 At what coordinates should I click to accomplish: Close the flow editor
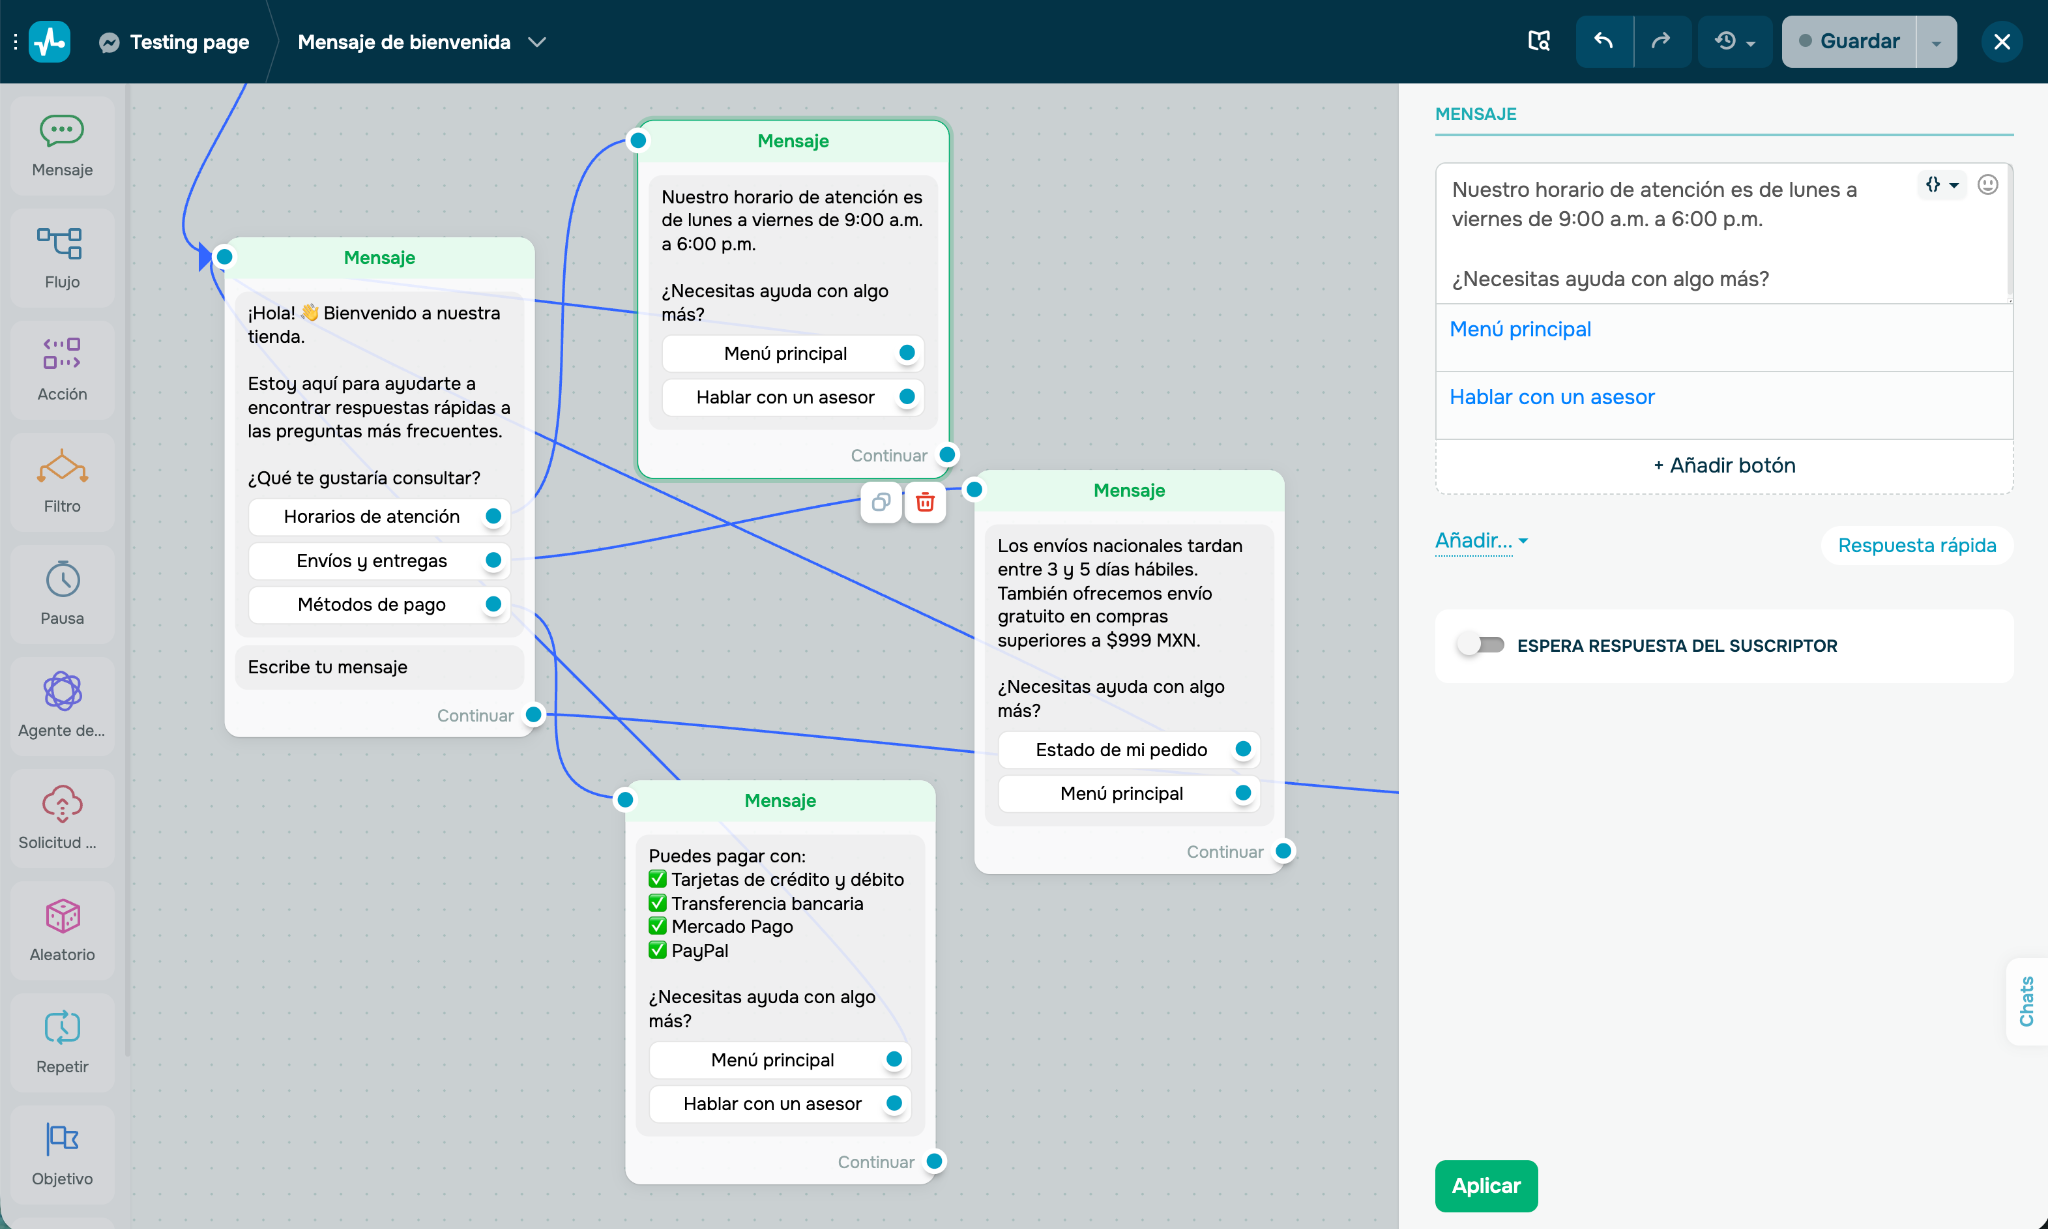pos(2002,41)
